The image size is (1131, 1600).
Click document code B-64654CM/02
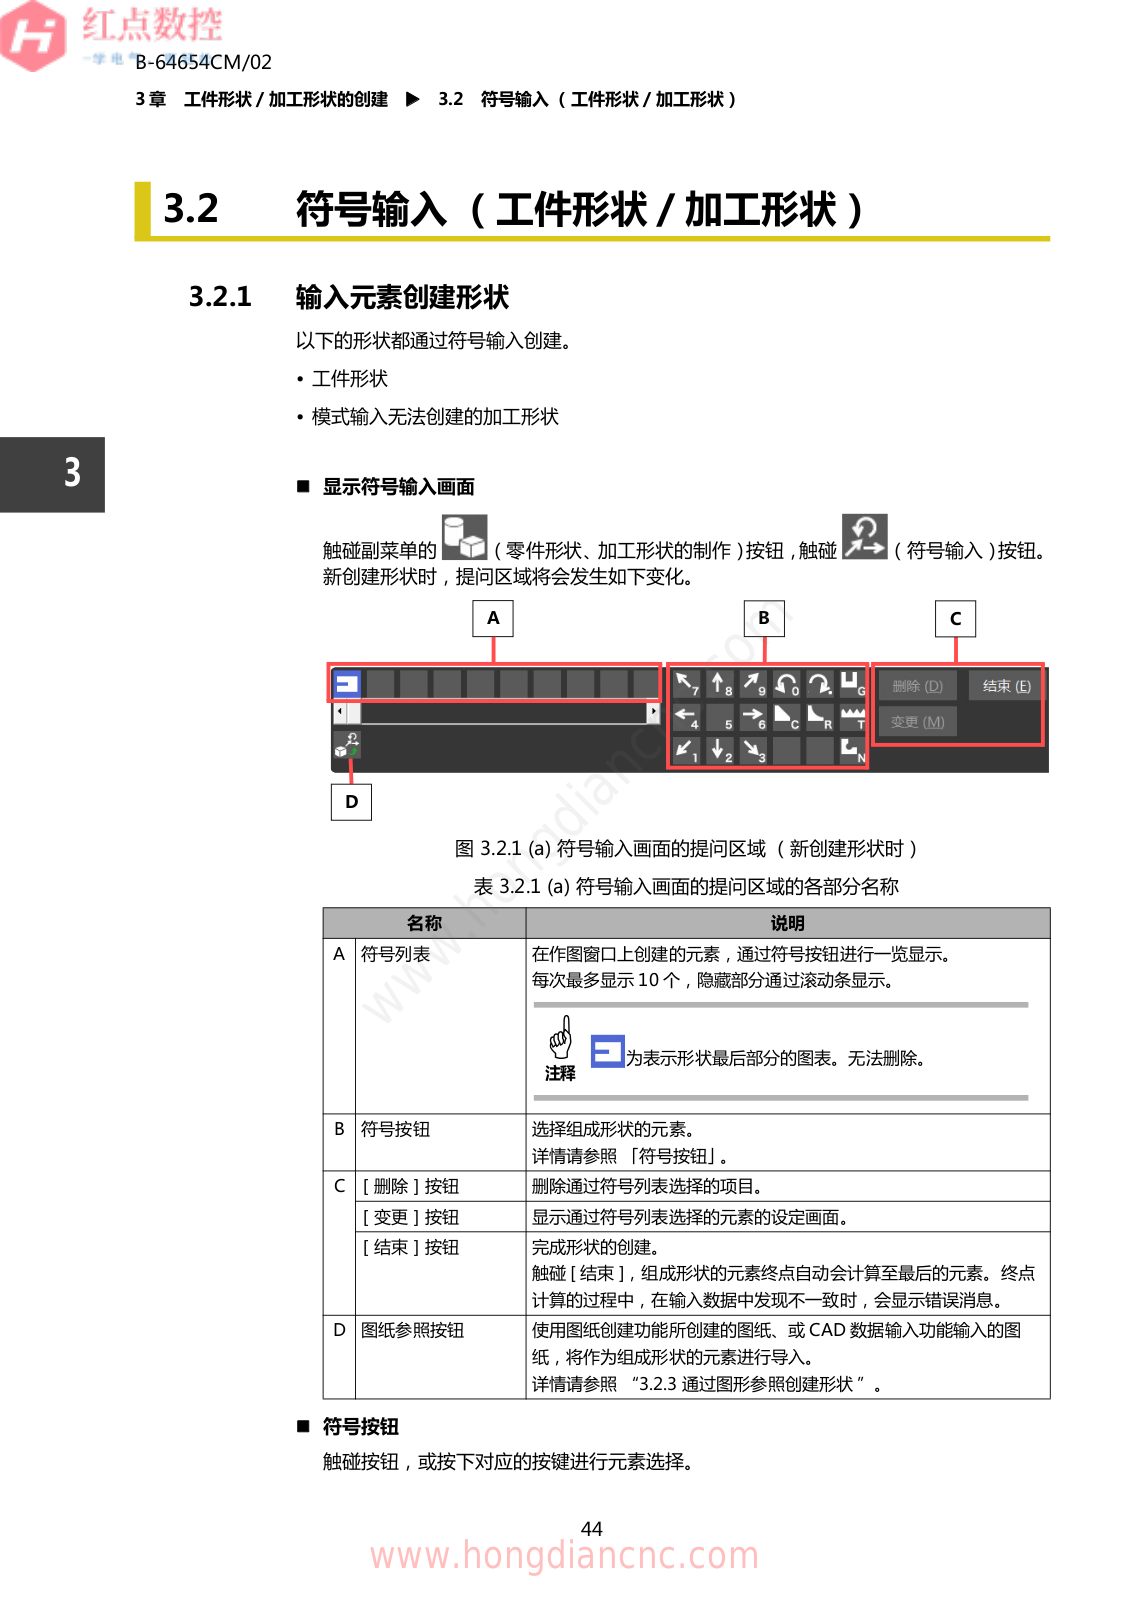coord(204,62)
